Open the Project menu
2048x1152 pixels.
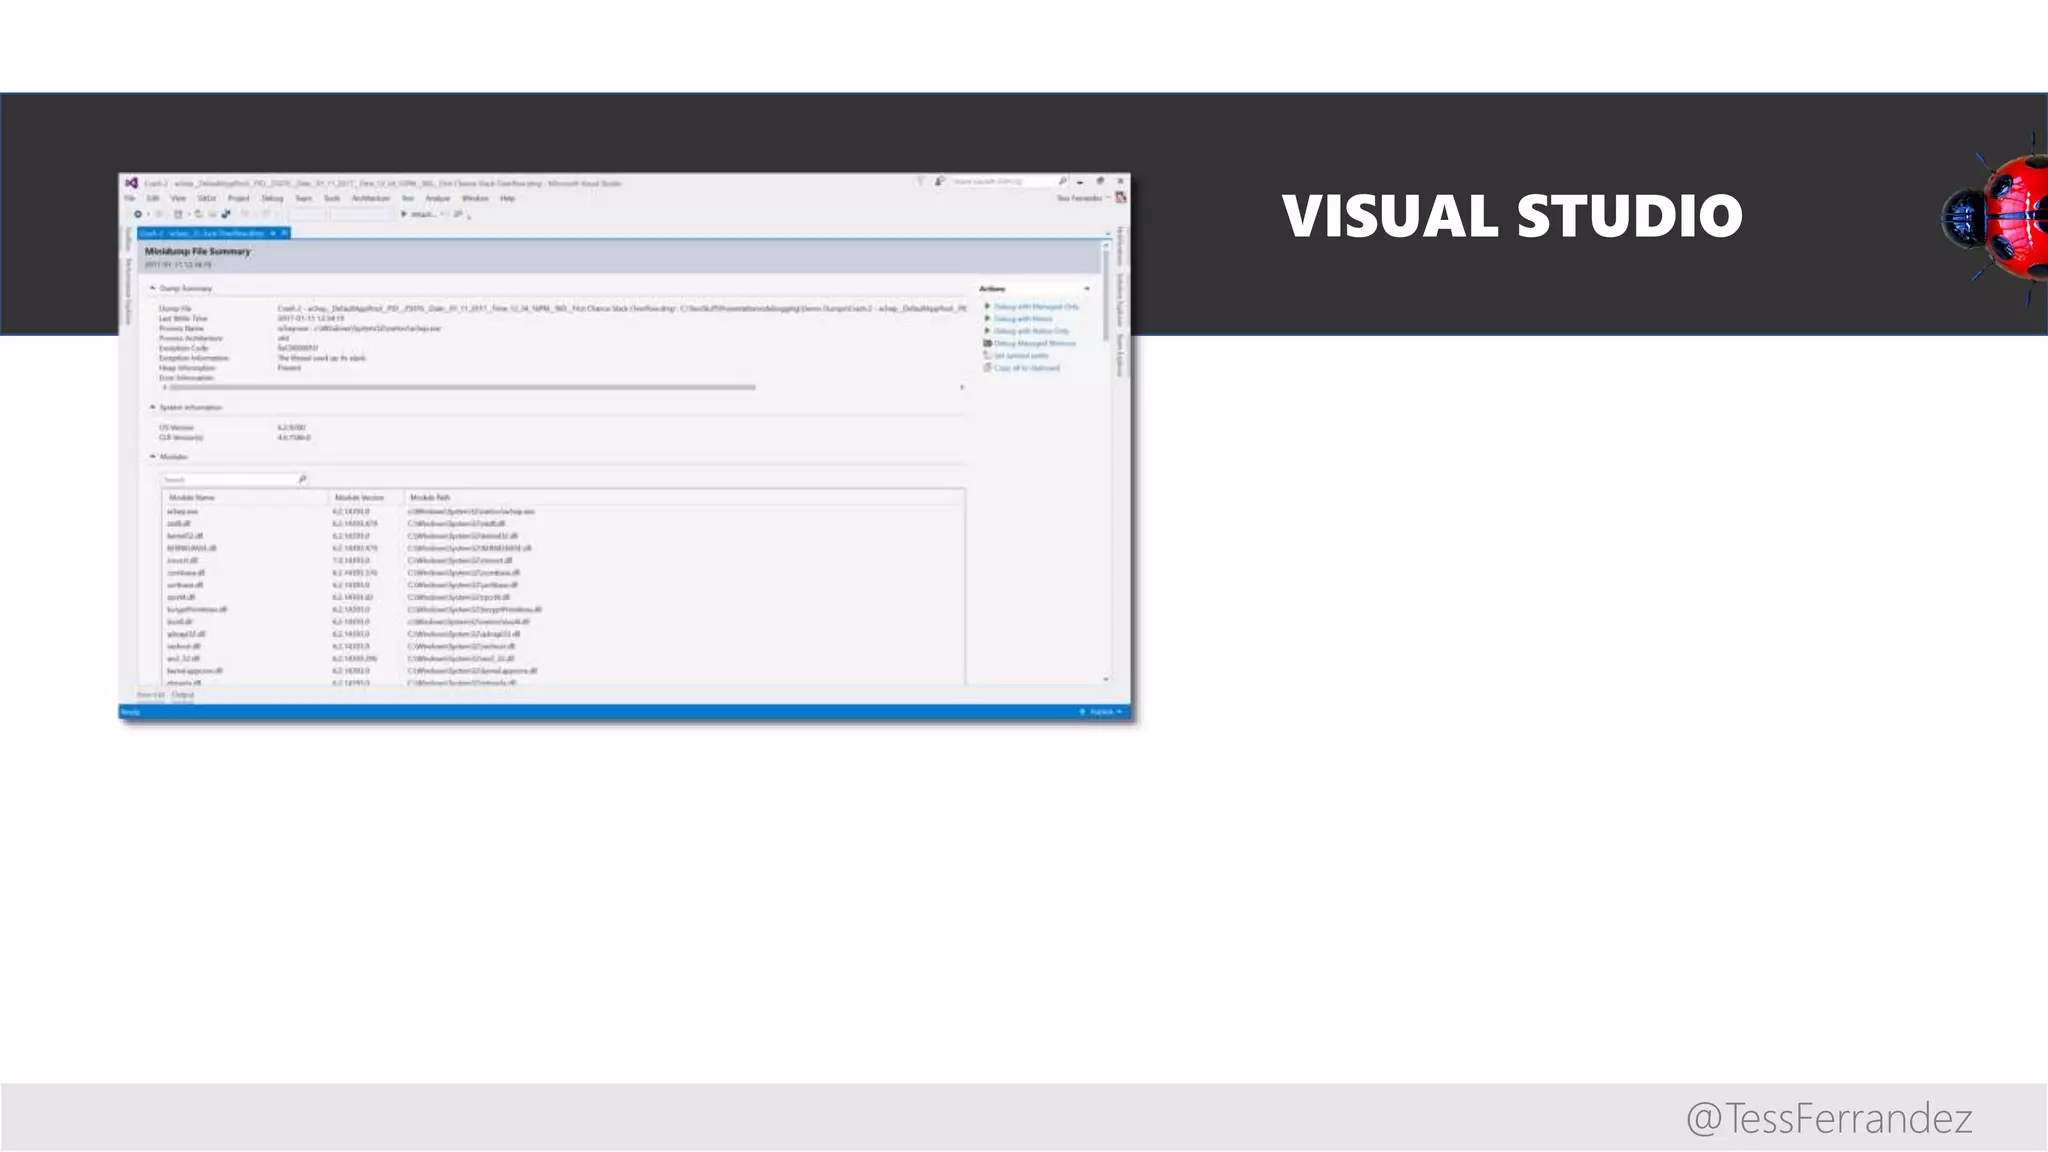239,199
